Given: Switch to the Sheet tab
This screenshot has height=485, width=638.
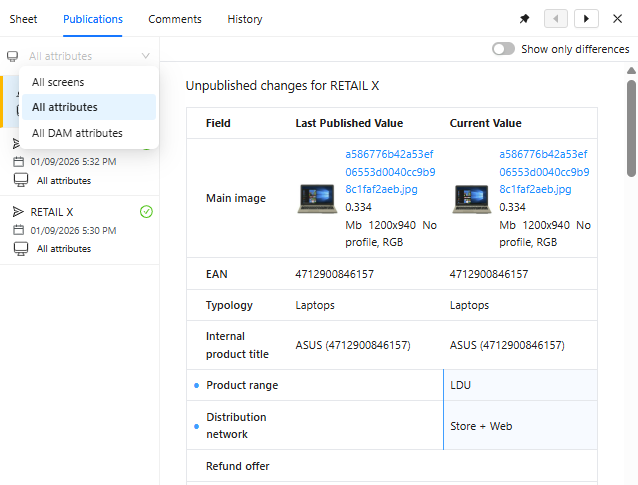Looking at the screenshot, I should (24, 19).
